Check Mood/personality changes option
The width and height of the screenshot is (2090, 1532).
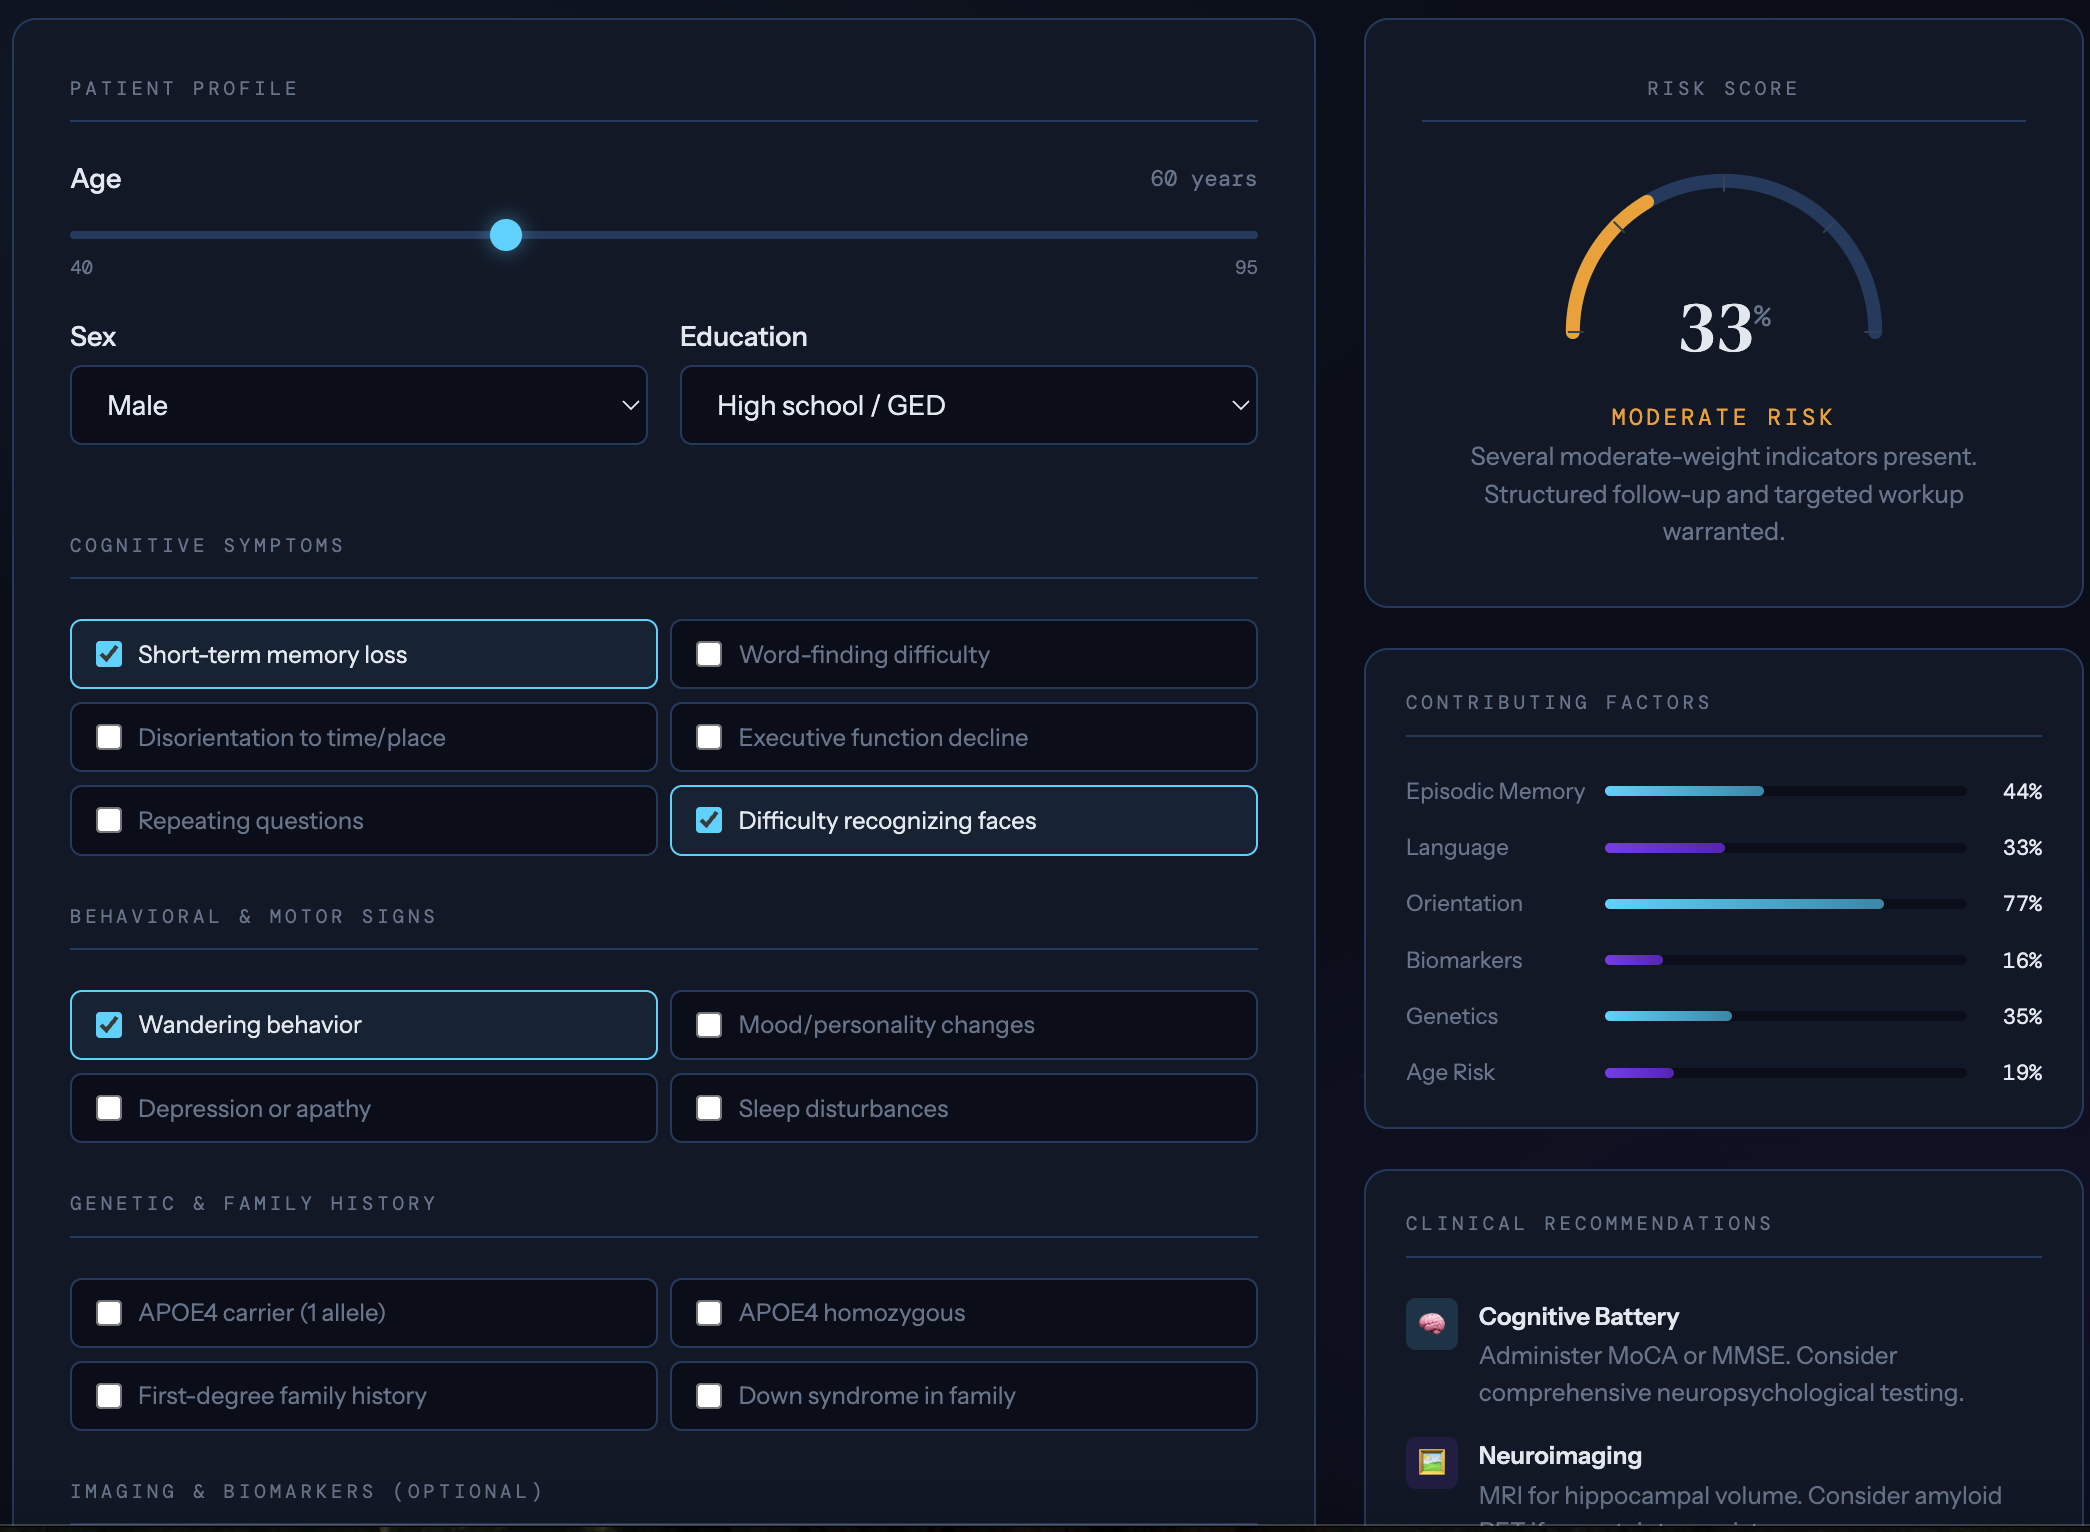point(709,1025)
